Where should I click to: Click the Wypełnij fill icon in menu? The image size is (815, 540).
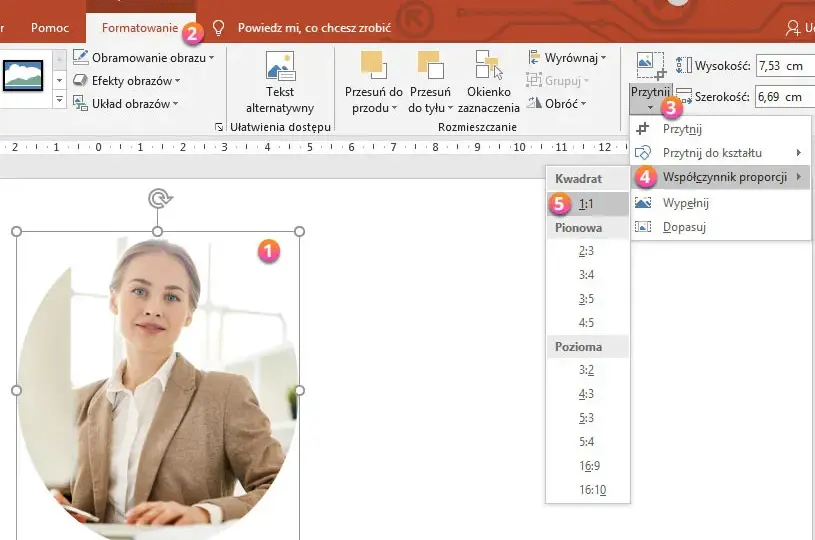point(643,203)
